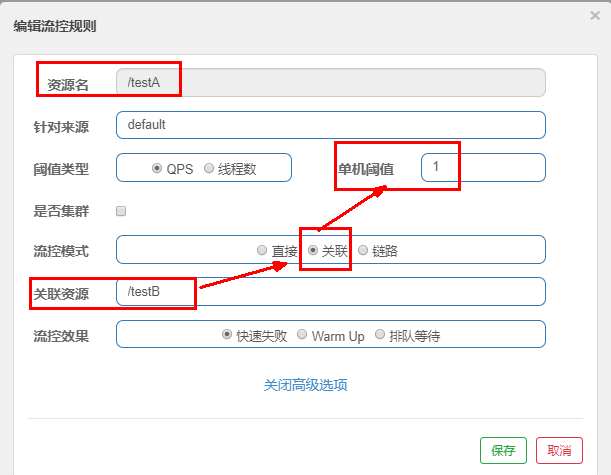Click the 单机阈值 label
611x475 pixels.
click(366, 170)
